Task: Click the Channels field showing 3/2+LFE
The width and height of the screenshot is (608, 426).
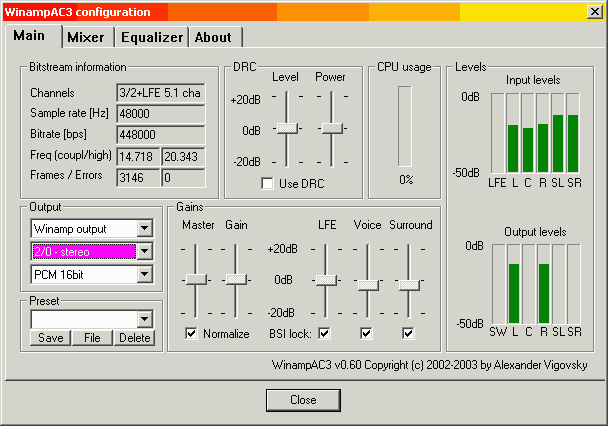Action: tap(161, 93)
